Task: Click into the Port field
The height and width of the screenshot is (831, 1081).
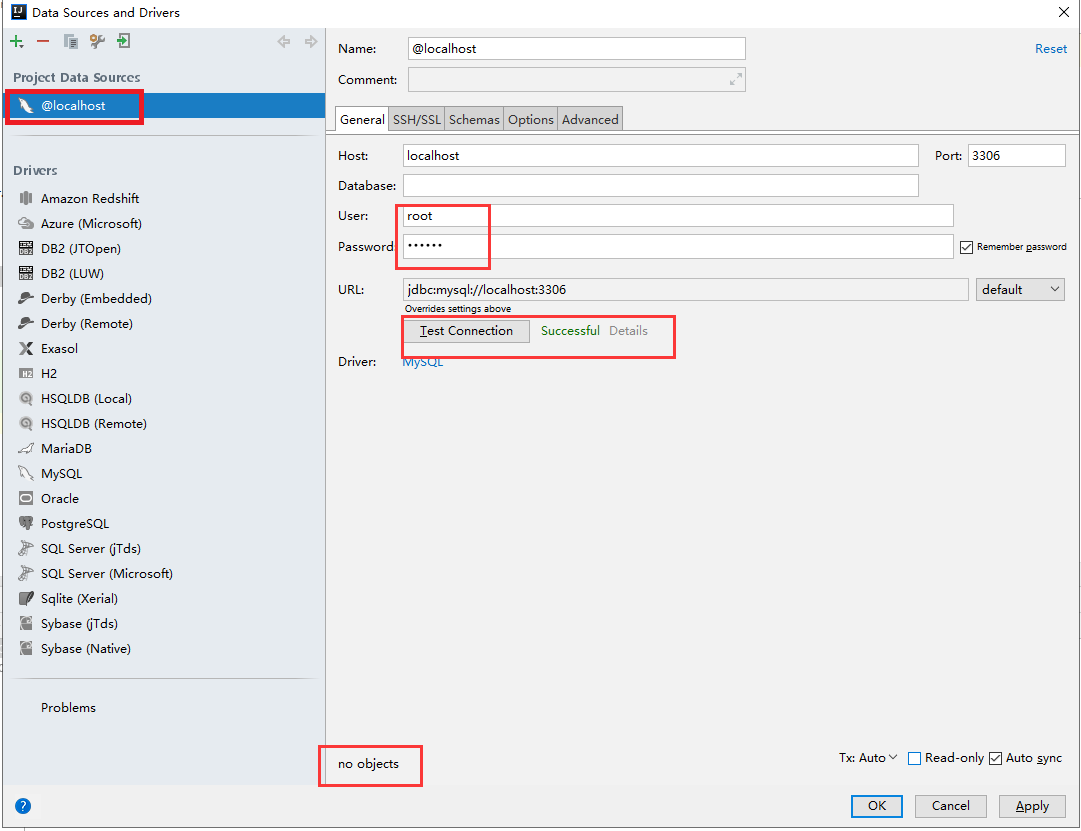Action: (x=1016, y=156)
